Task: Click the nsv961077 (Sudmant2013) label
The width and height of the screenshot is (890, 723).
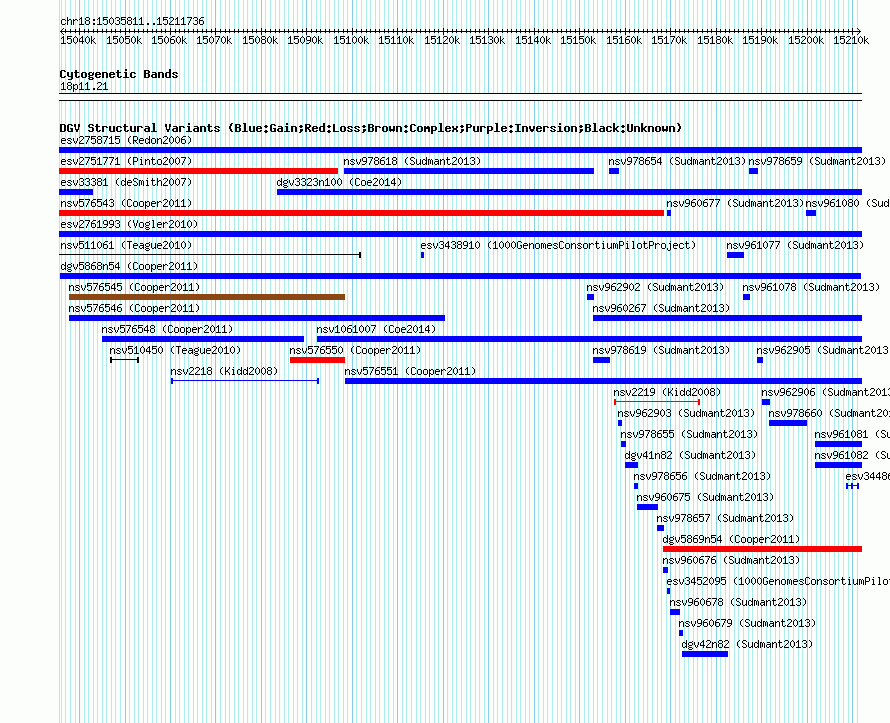Action: [x=795, y=245]
